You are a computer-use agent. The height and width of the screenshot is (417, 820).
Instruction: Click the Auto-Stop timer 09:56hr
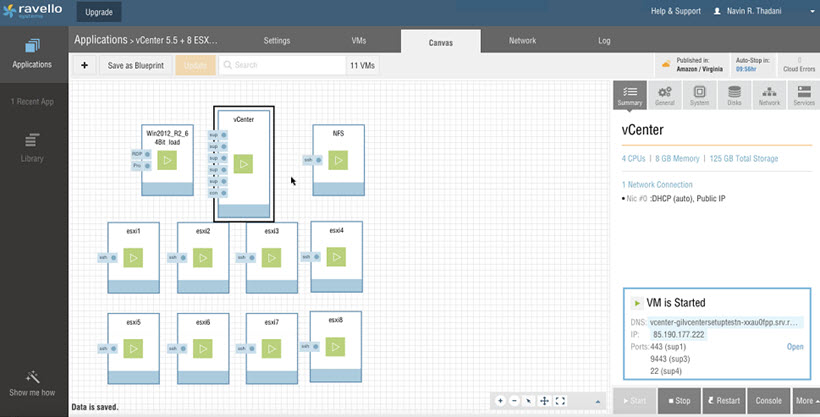click(x=746, y=69)
